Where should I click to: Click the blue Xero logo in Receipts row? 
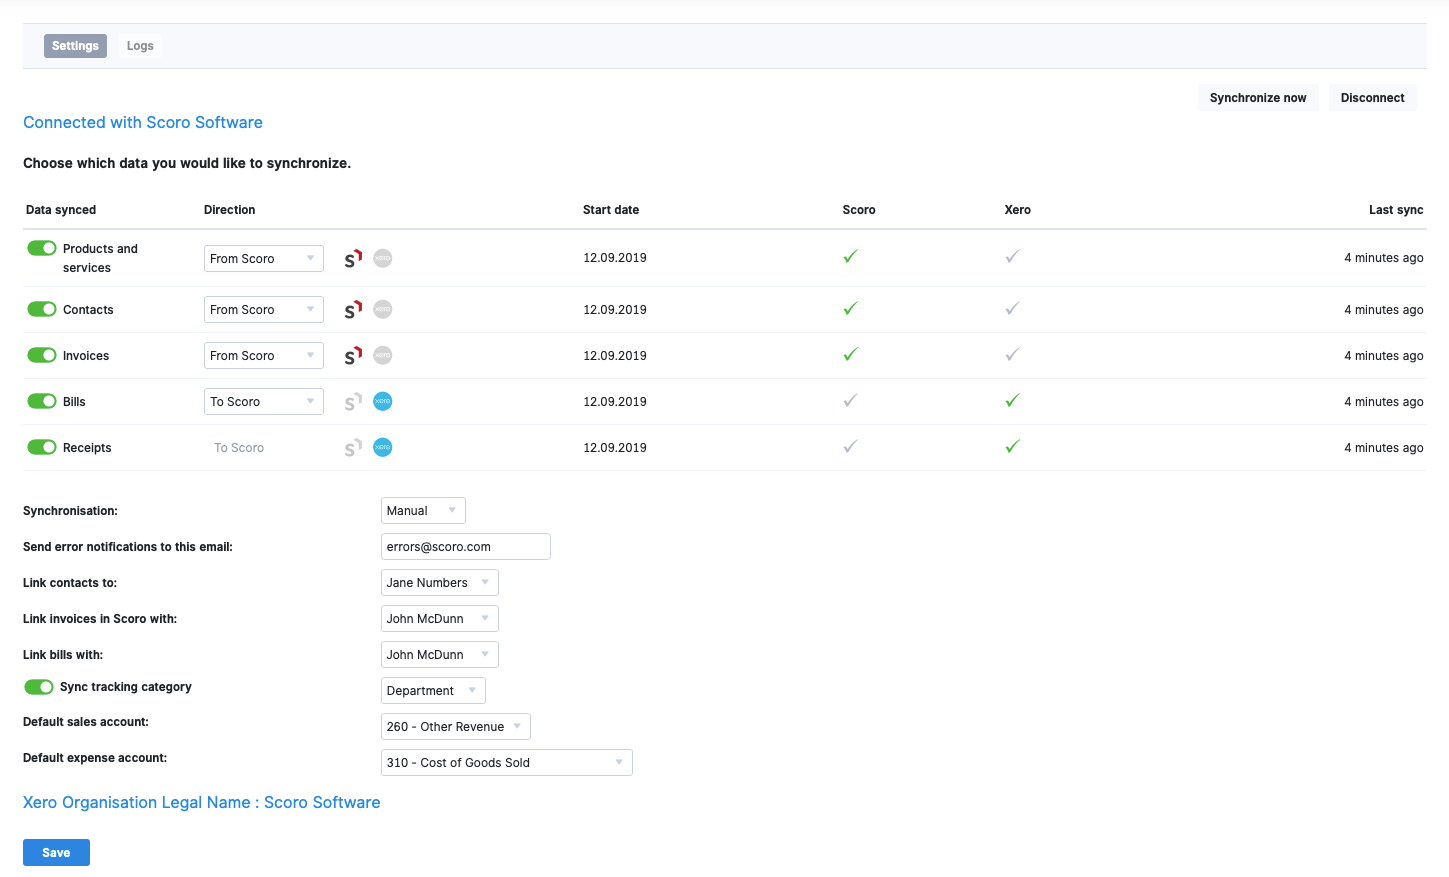point(383,448)
